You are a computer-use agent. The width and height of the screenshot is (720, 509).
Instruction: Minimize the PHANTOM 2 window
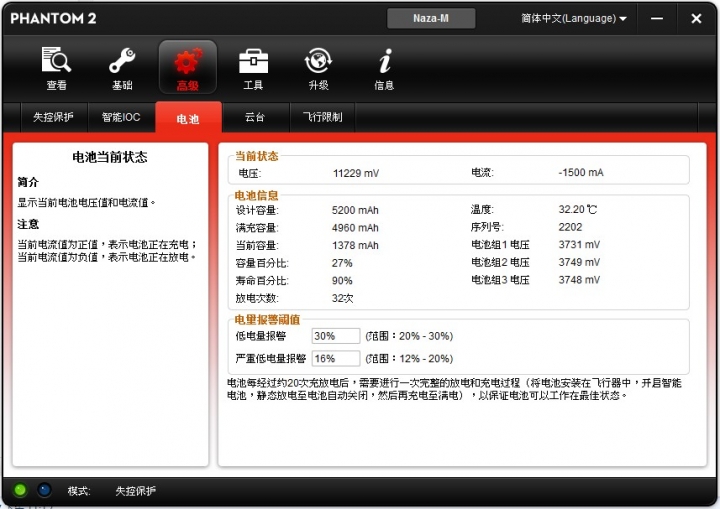[x=657, y=18]
